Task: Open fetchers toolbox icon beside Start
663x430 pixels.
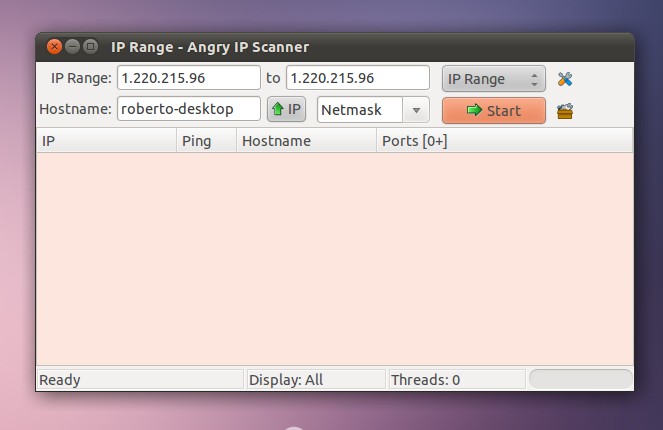Action: point(565,111)
